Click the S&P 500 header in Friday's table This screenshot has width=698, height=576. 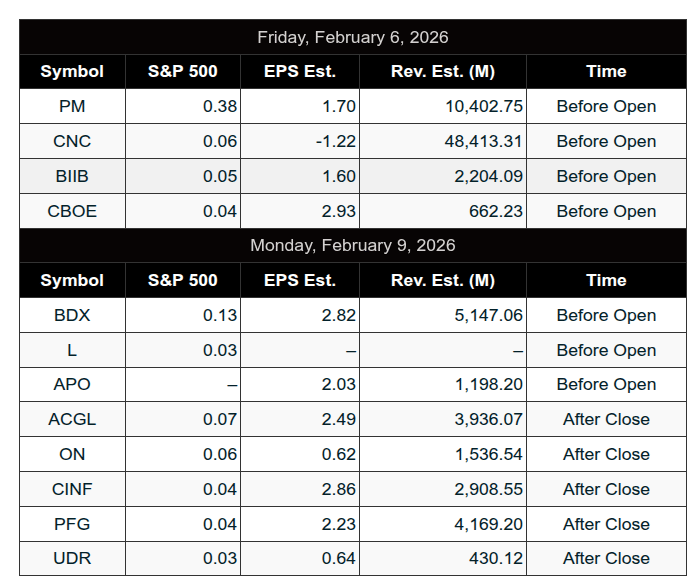[x=182, y=72]
